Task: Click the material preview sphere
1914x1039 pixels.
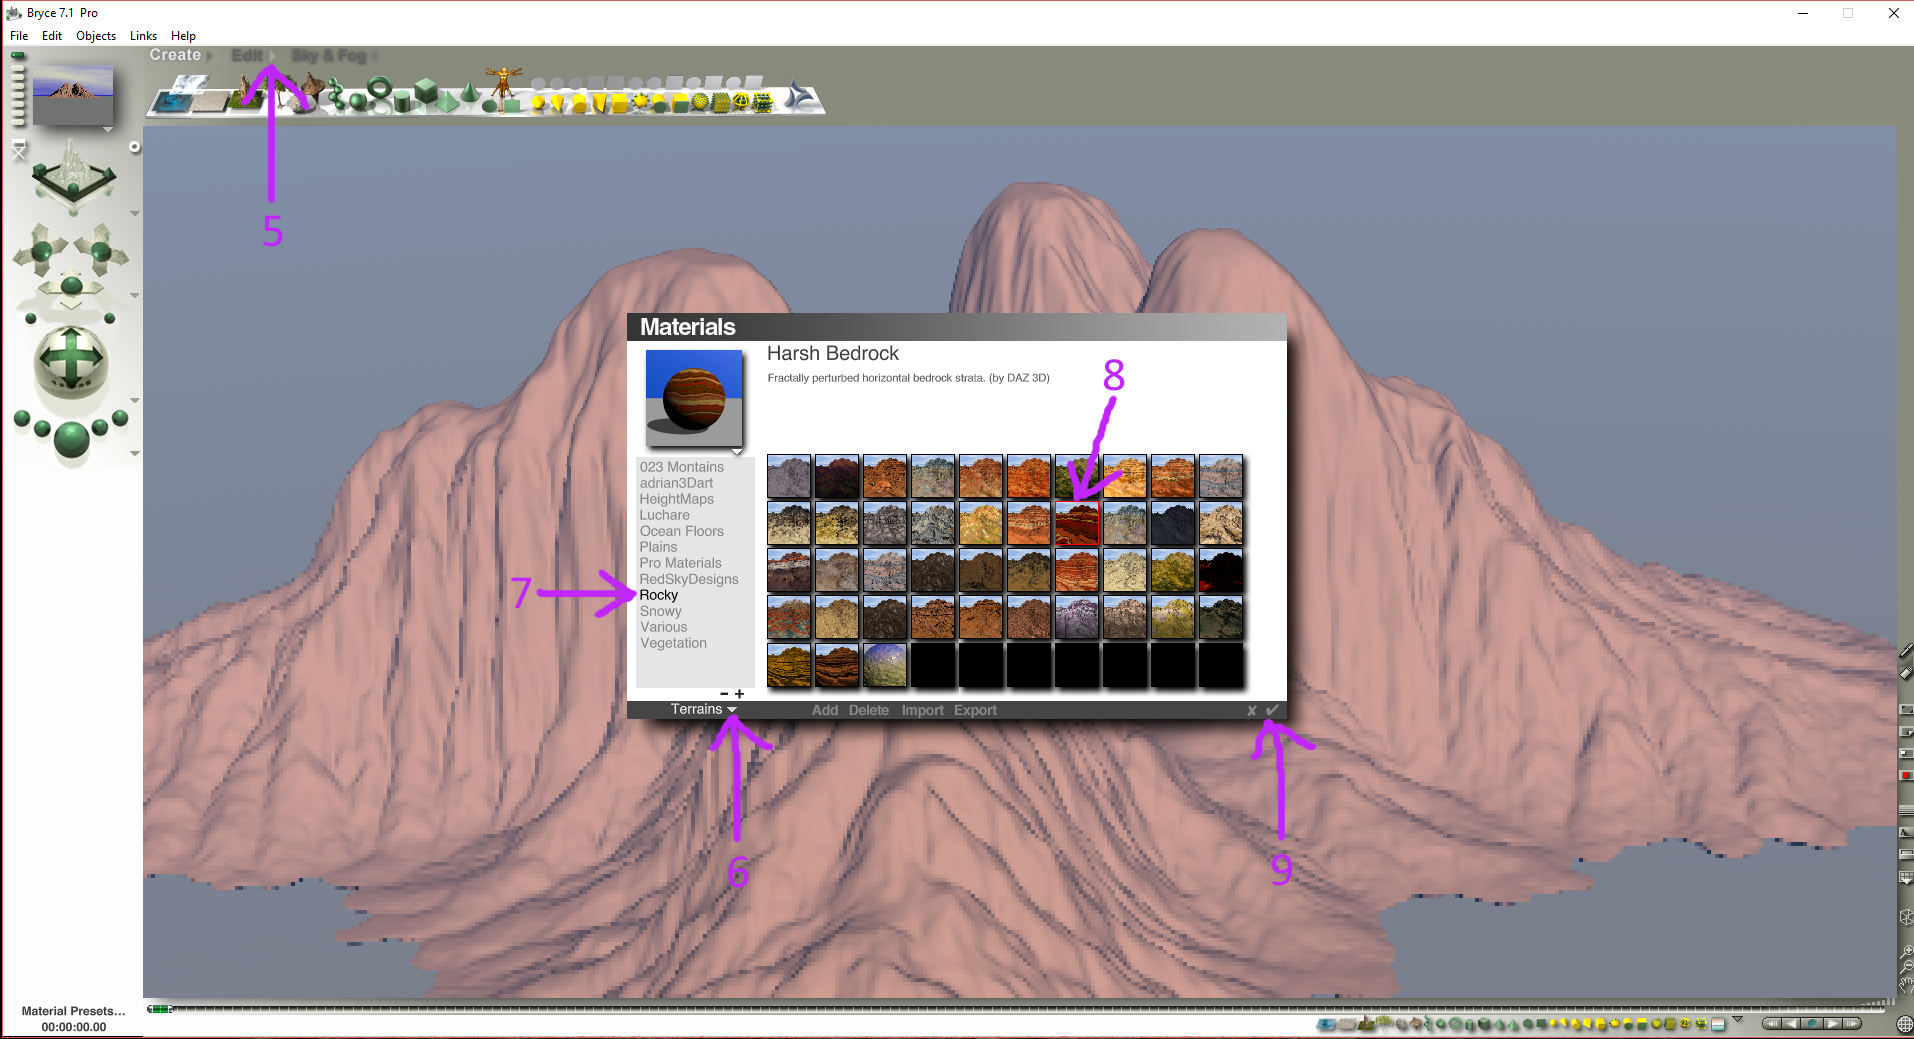Action: coord(694,398)
